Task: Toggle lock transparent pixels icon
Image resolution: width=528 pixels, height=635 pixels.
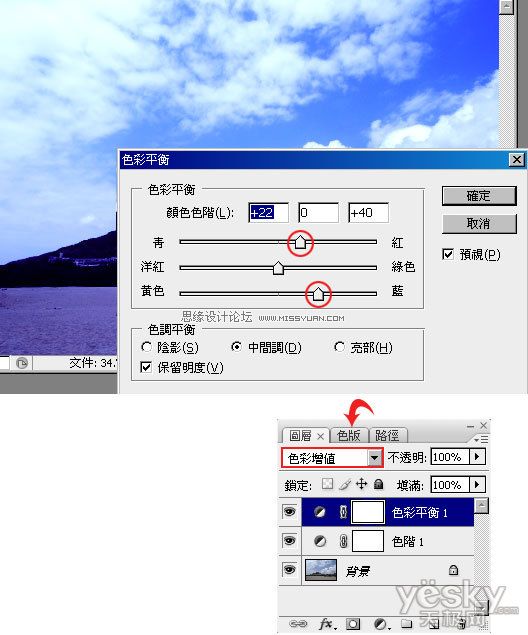Action: (327, 484)
